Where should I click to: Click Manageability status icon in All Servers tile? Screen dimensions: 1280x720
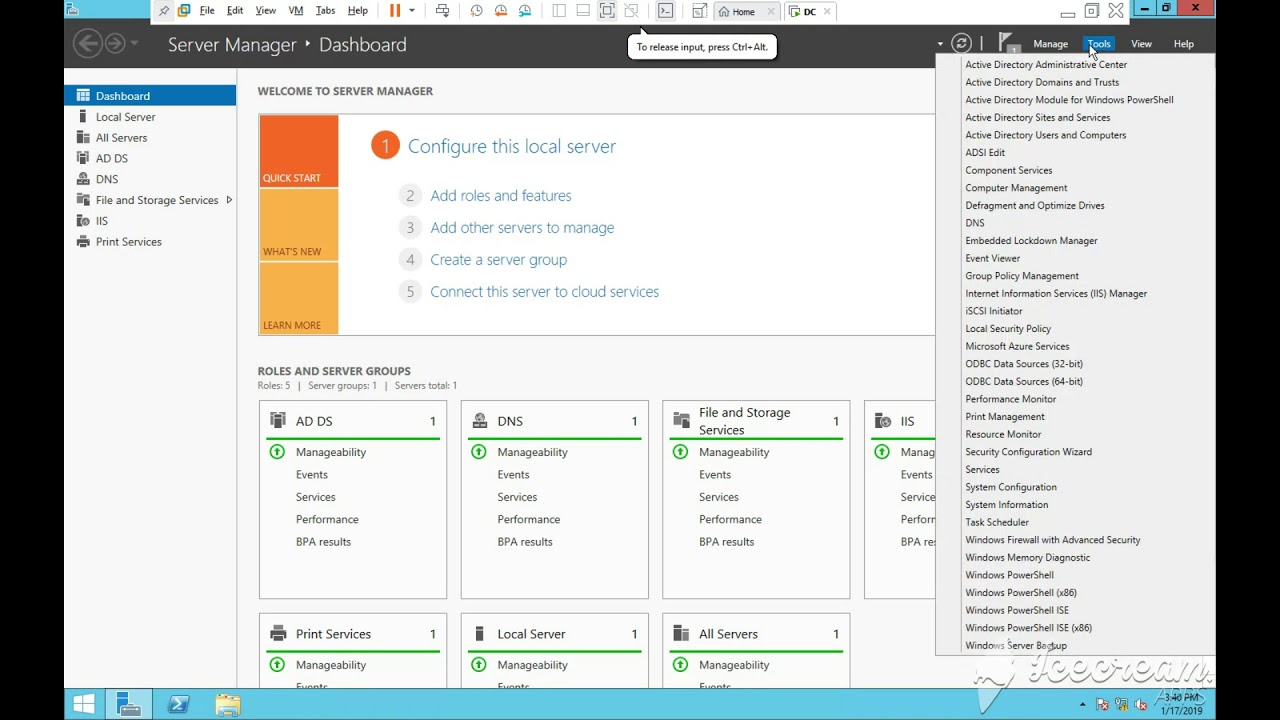[x=681, y=665]
